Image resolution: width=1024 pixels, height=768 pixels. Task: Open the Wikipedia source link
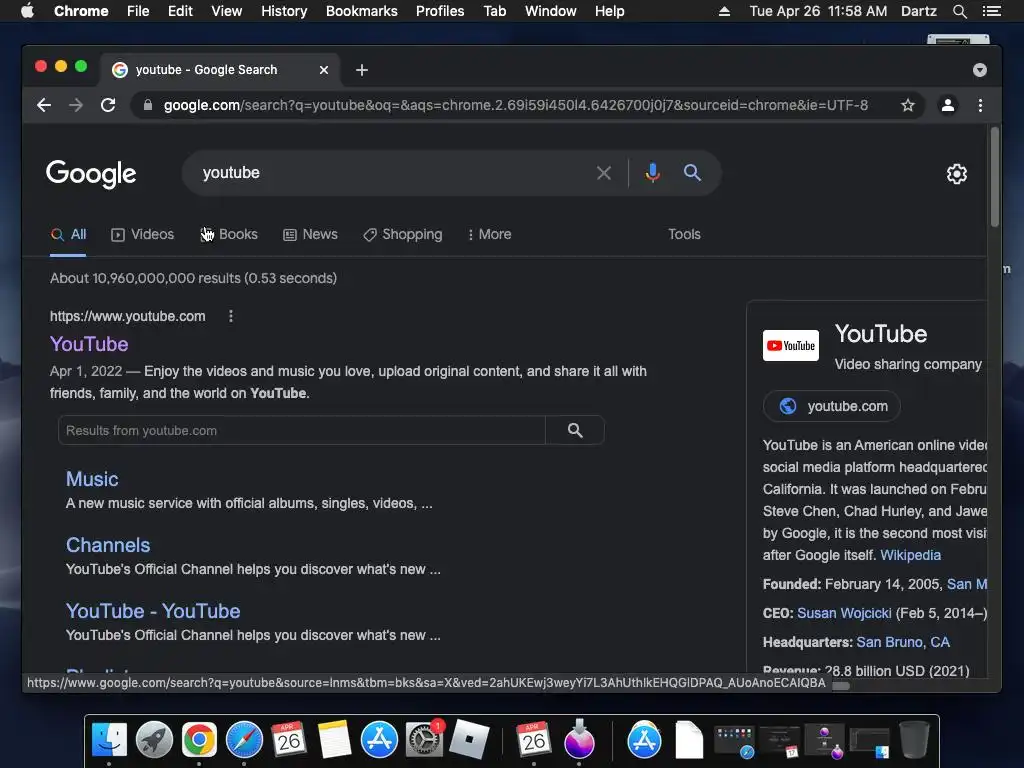tap(910, 555)
